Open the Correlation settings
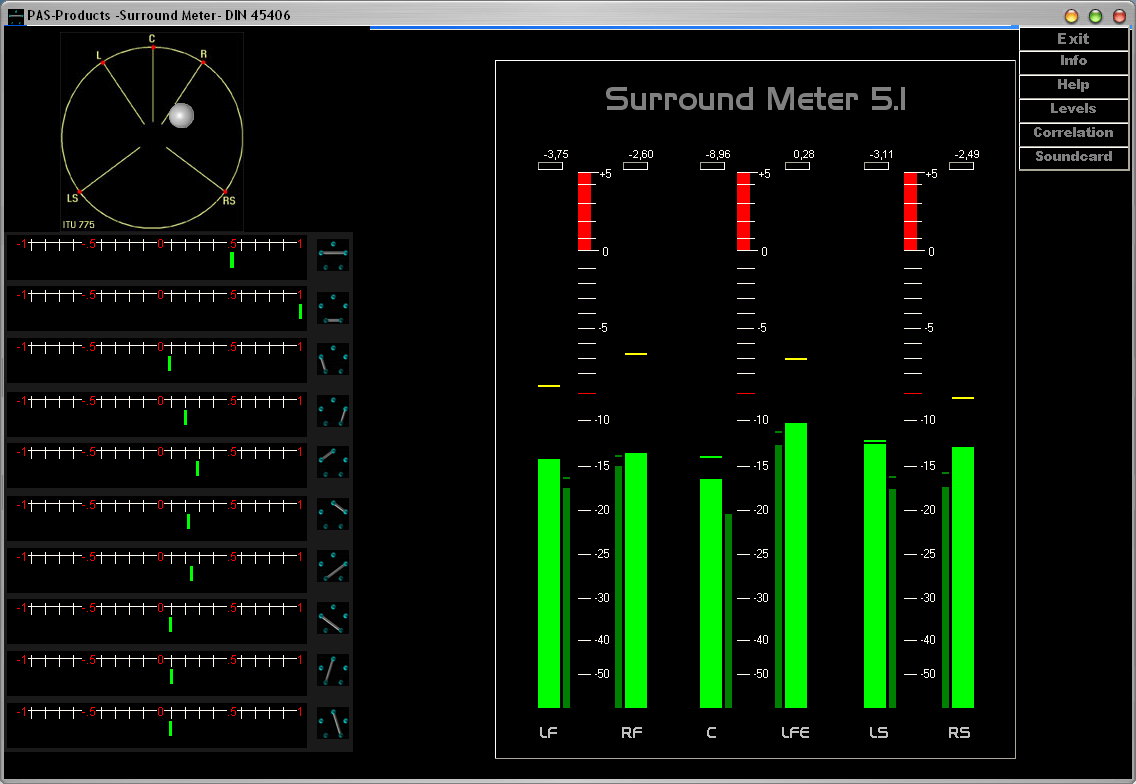This screenshot has width=1136, height=784. (x=1073, y=133)
